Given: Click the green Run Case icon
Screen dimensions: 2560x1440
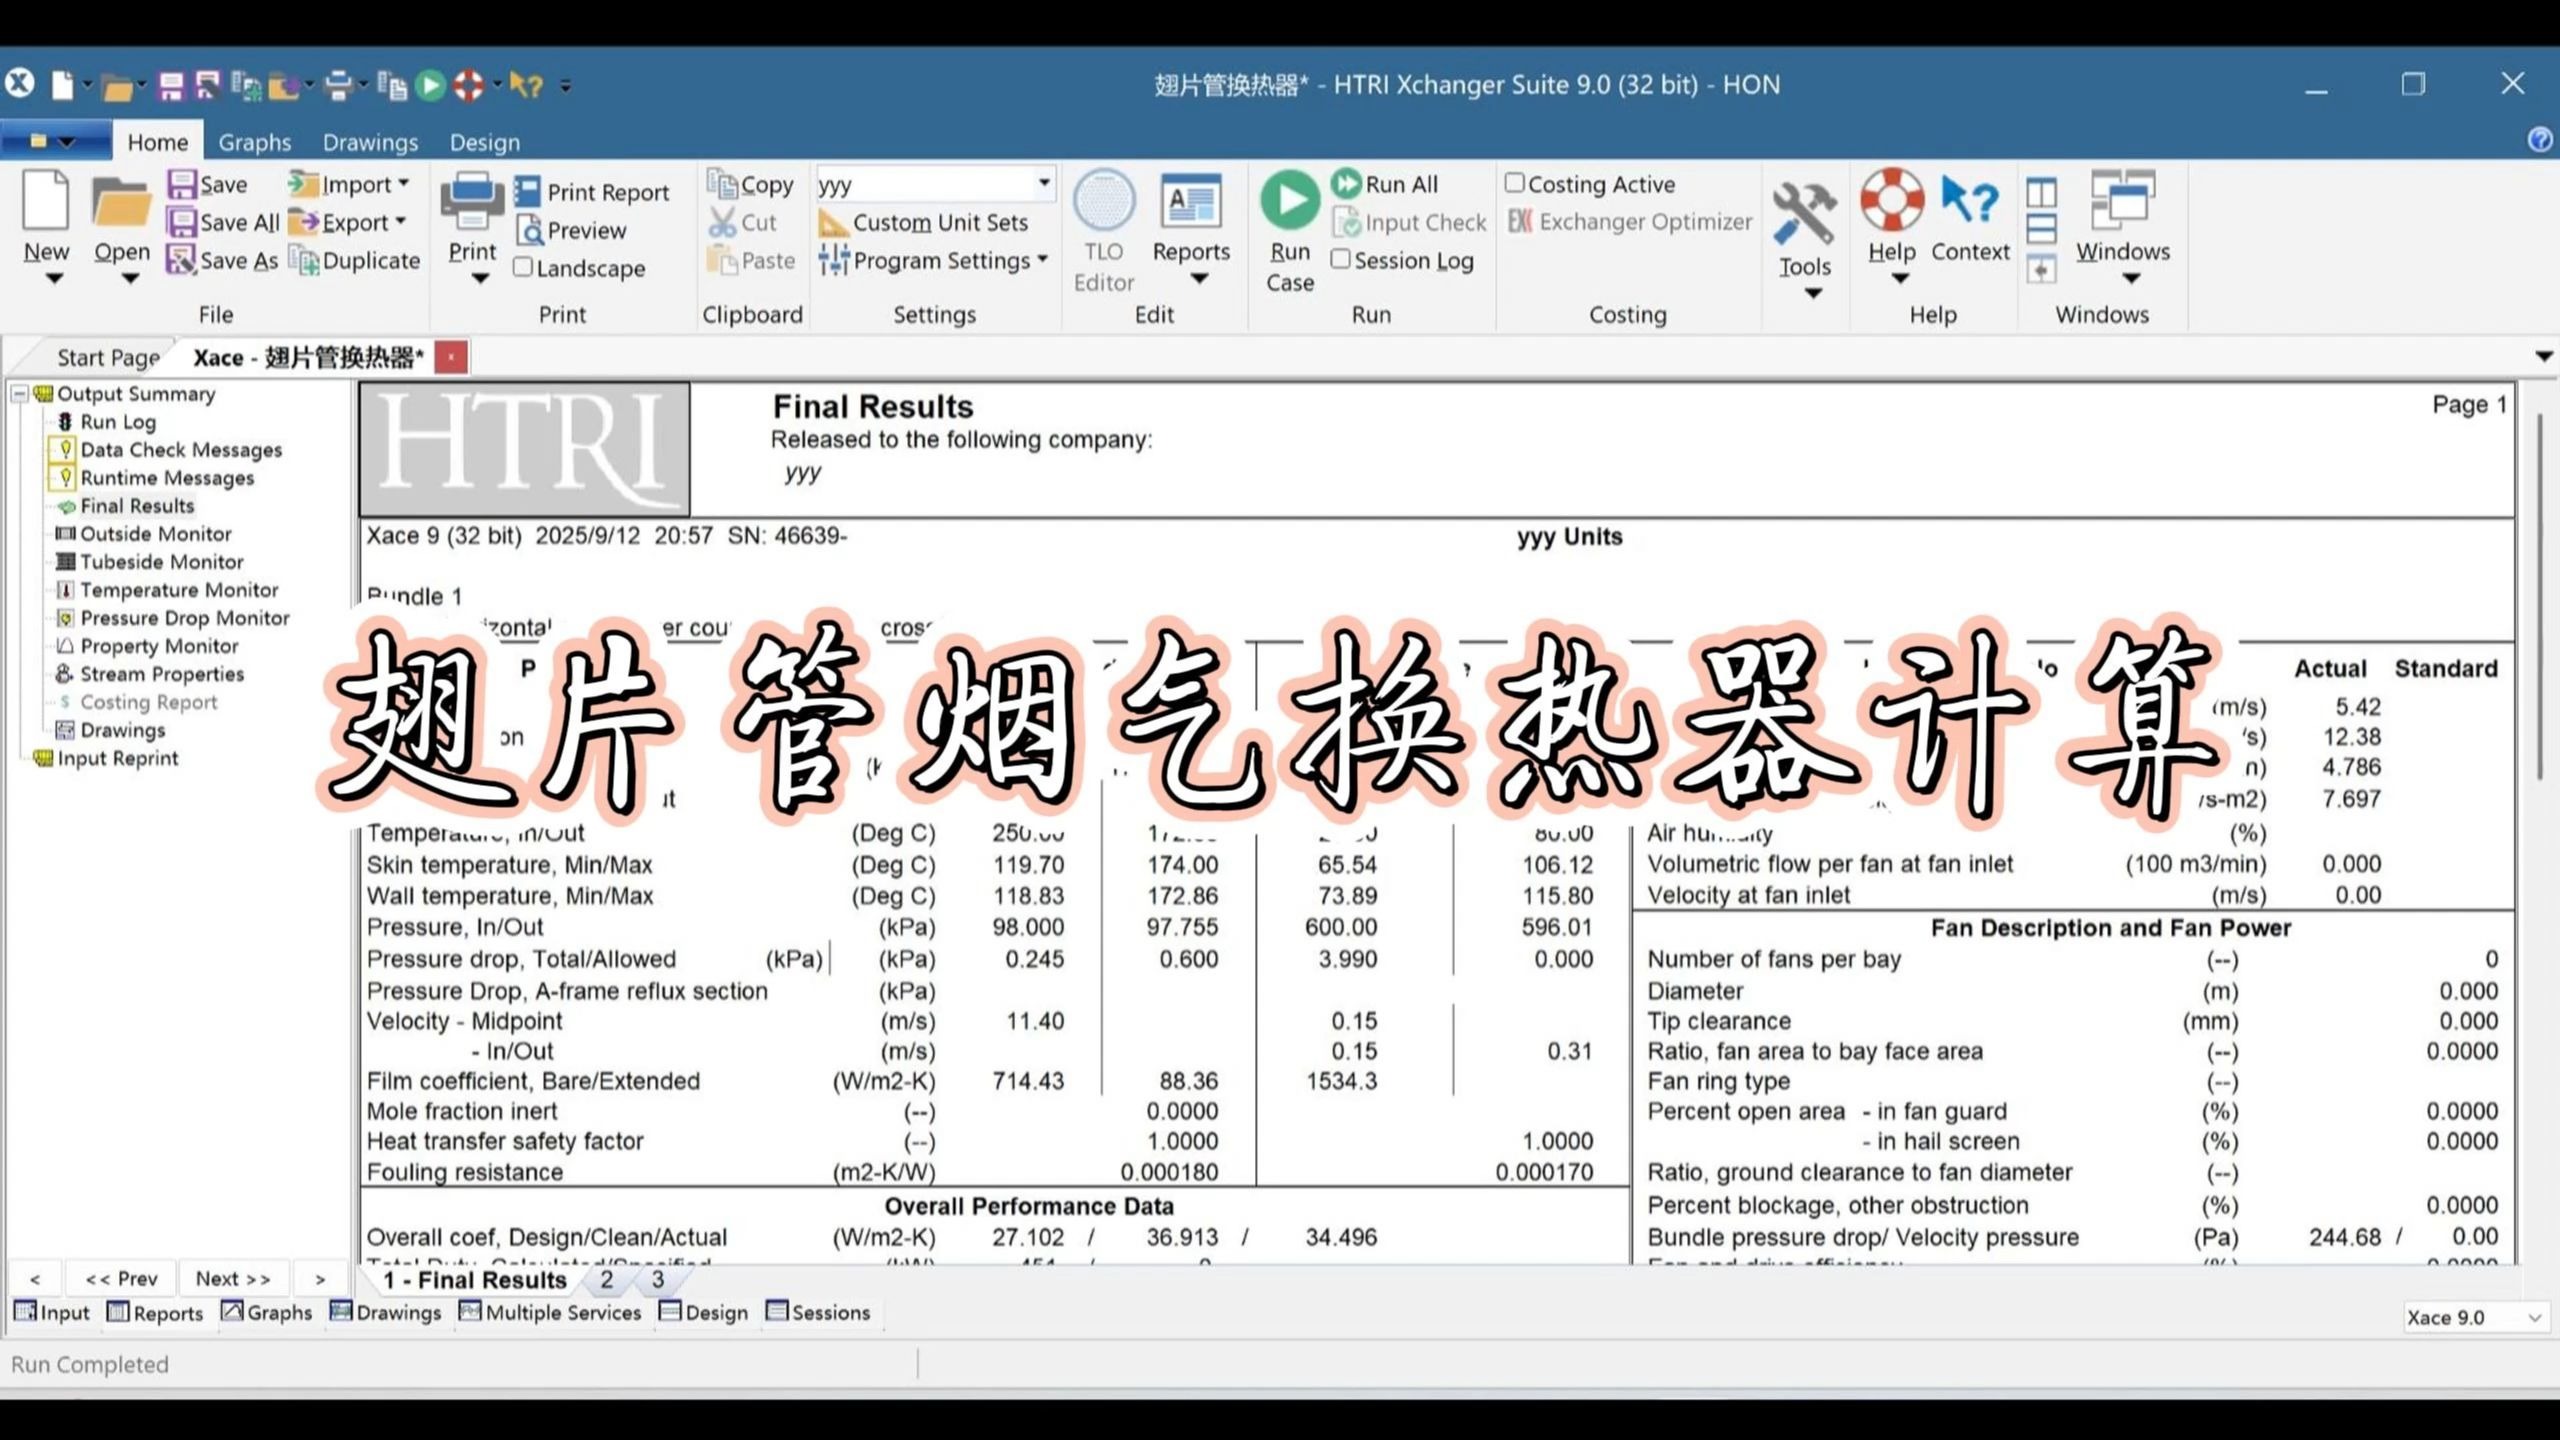Looking at the screenshot, I should [1289, 200].
